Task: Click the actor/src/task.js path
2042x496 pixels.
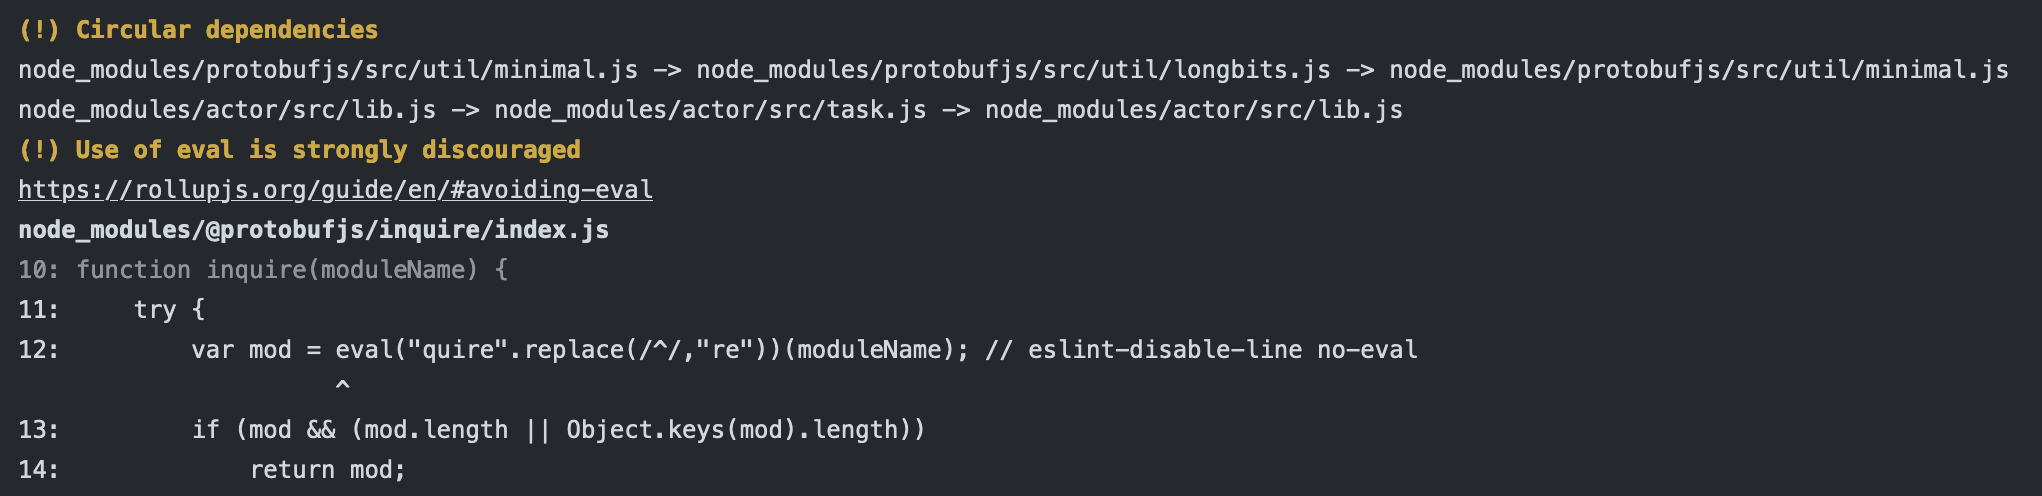Action: 710,110
